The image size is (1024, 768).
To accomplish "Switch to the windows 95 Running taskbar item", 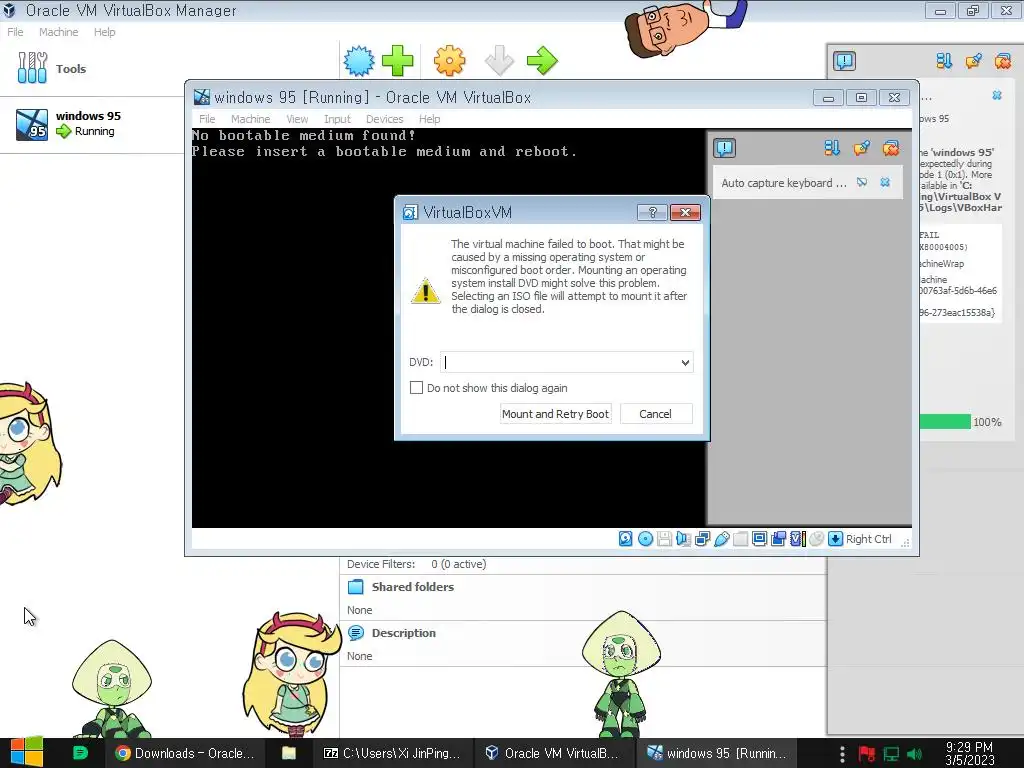I will 716,753.
